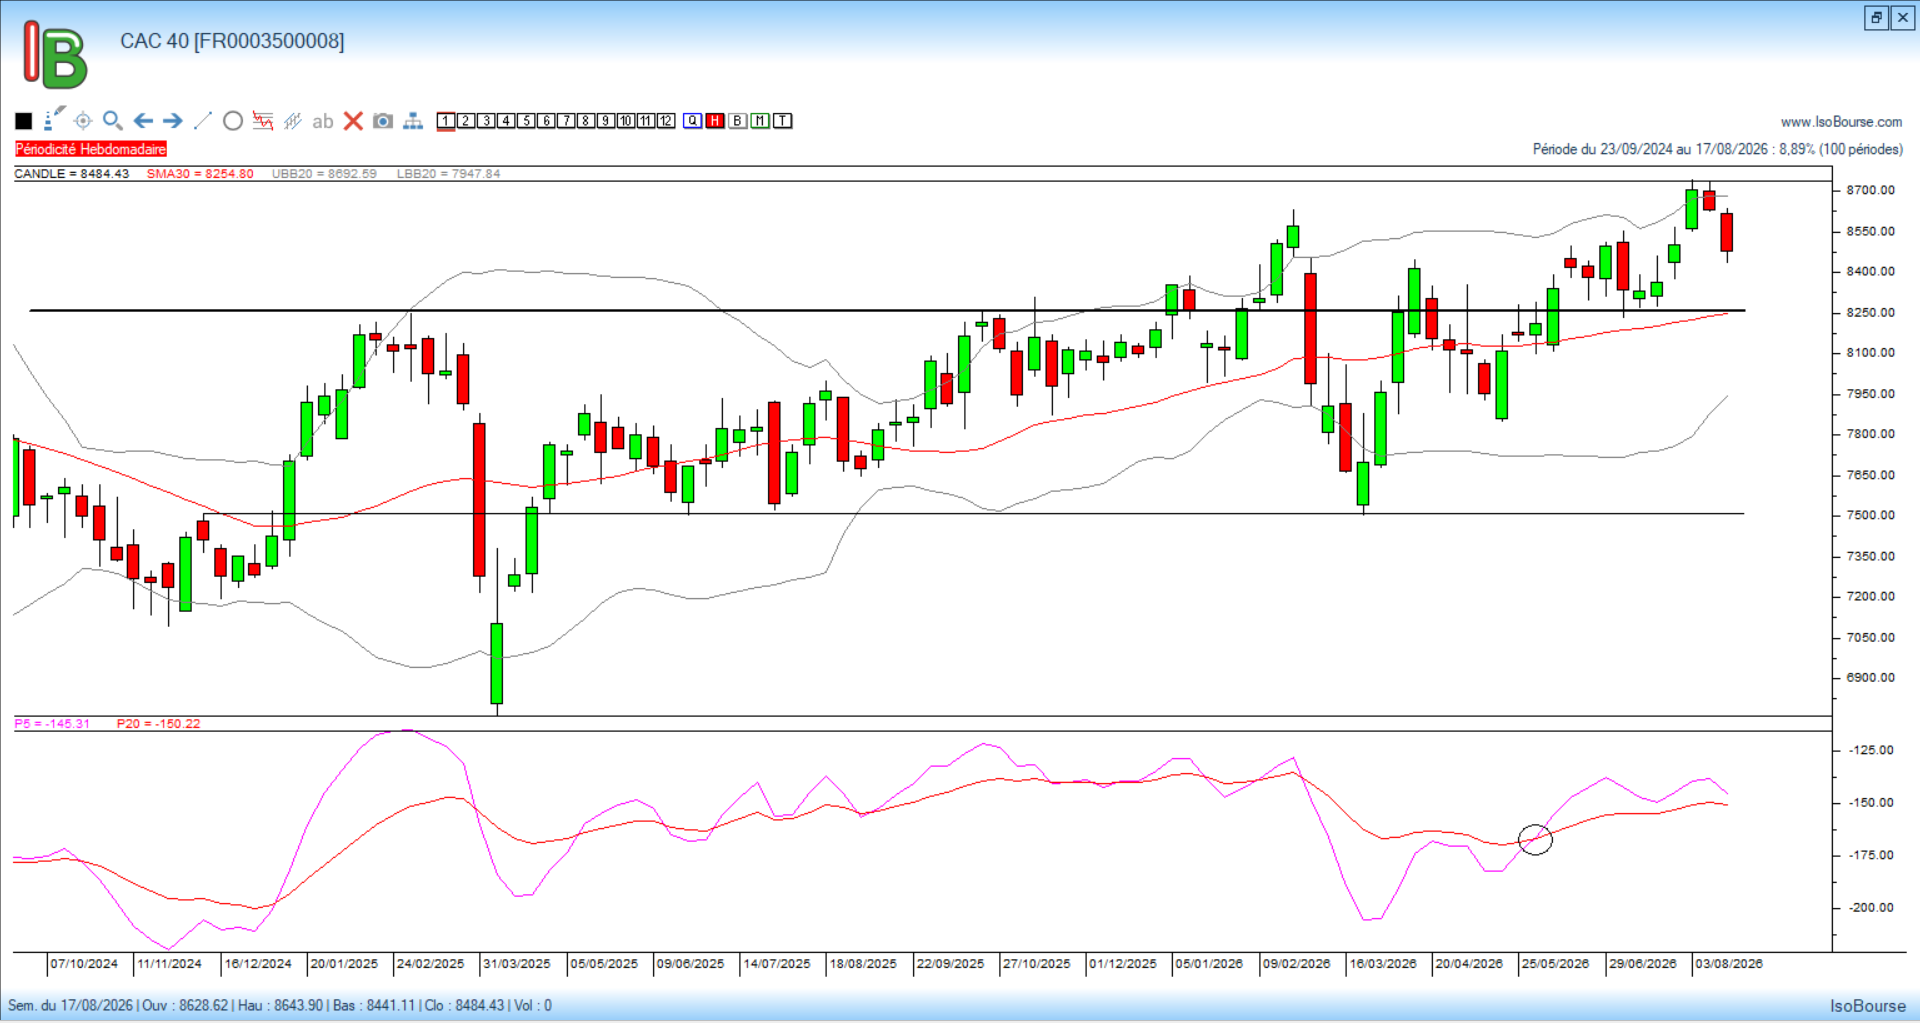1920x1023 pixels.
Task: Select layout preset 3
Action: click(486, 121)
